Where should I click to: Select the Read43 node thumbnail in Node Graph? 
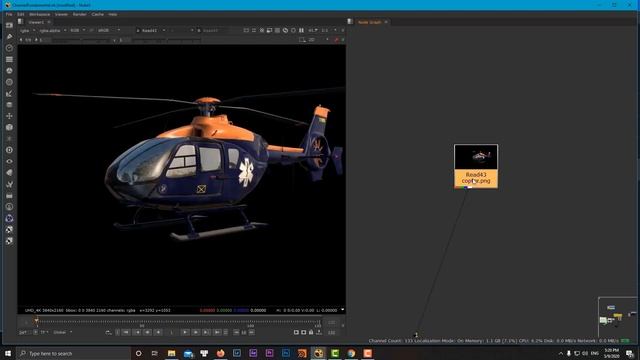[x=476, y=157]
